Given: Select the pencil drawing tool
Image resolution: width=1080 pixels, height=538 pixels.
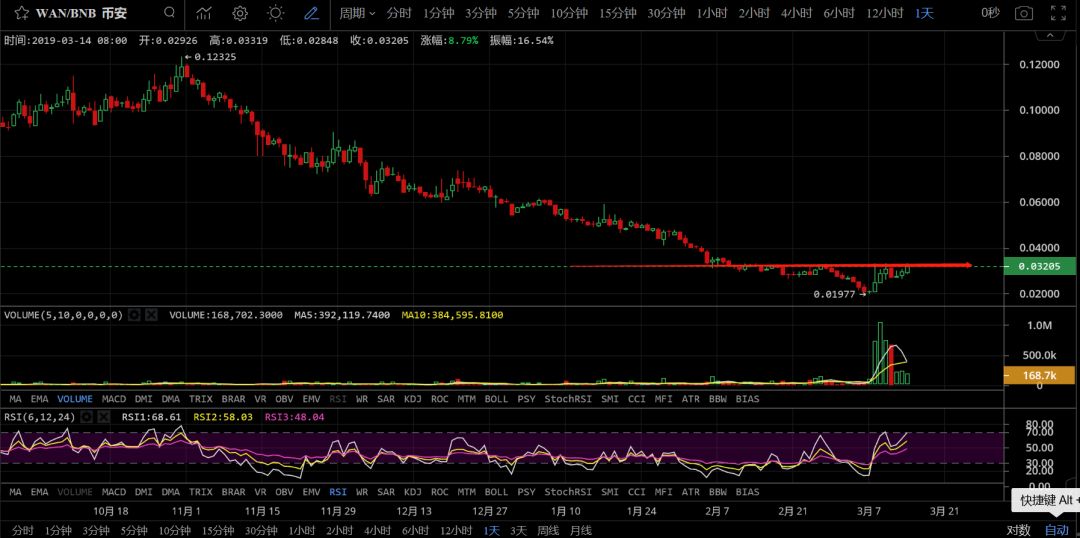Looking at the screenshot, I should pyautogui.click(x=312, y=13).
